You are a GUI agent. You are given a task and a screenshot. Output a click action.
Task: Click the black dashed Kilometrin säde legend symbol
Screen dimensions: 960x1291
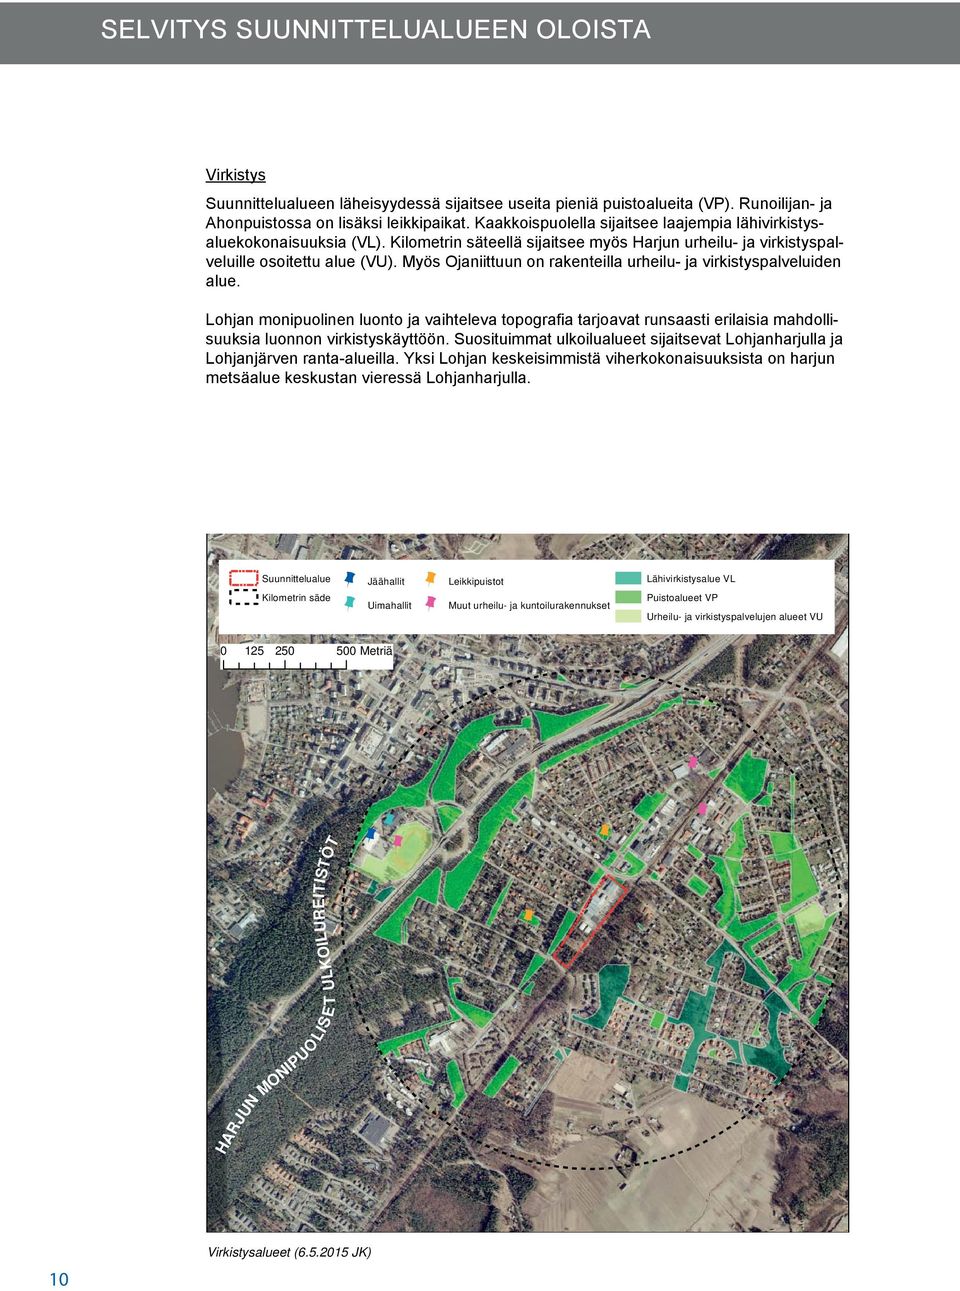coord(244,597)
